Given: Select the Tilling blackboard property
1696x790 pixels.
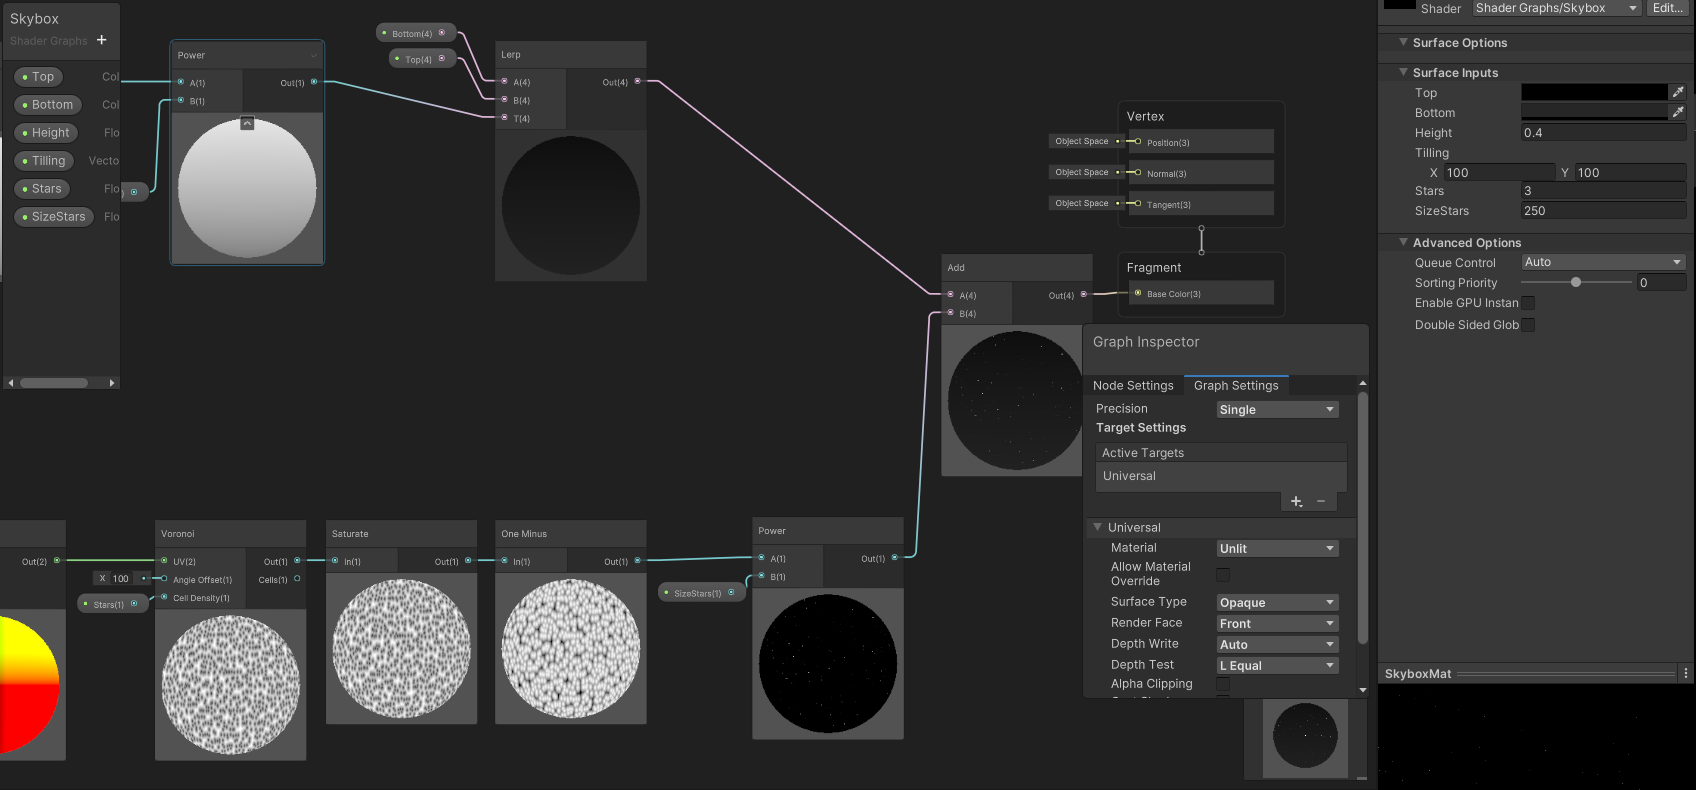Looking at the screenshot, I should 44,161.
